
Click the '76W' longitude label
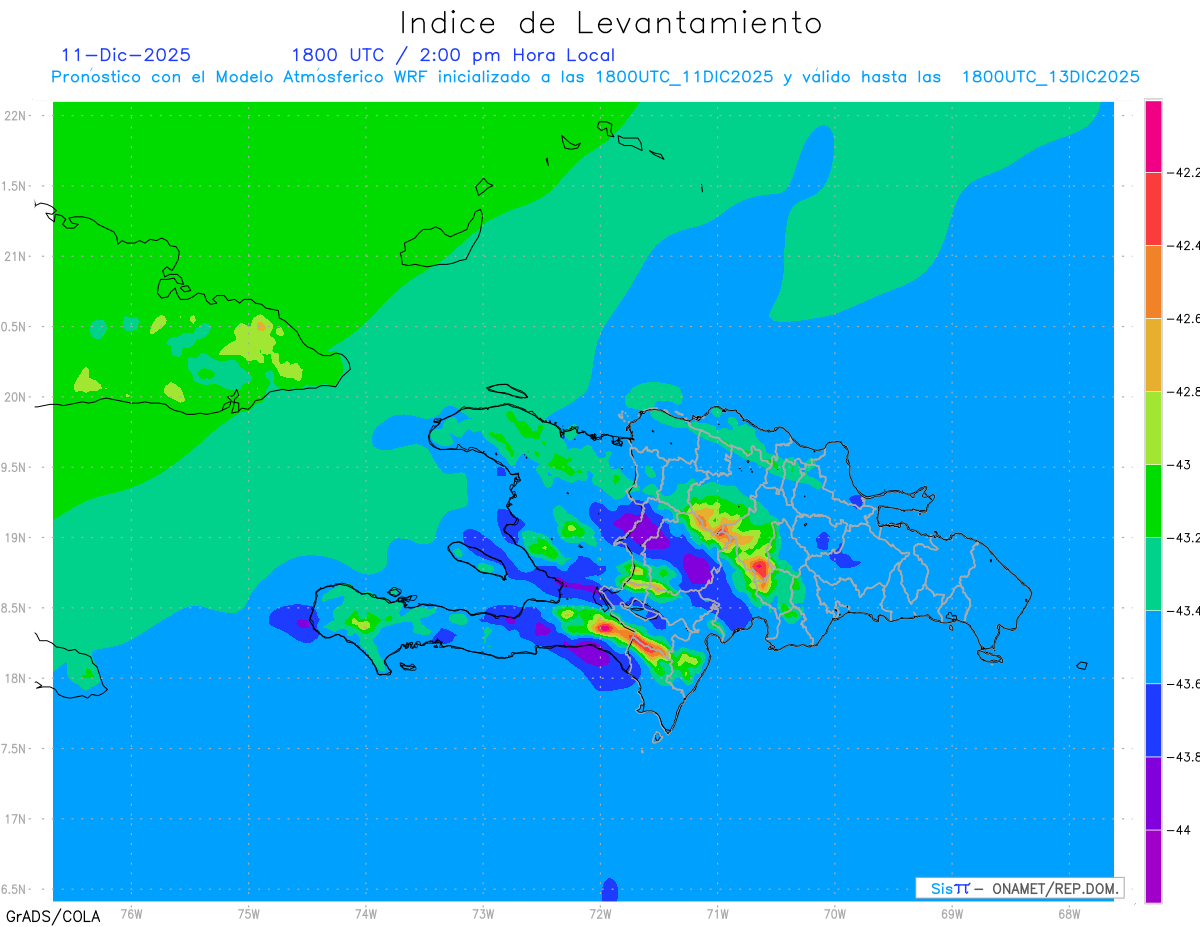coord(131,914)
